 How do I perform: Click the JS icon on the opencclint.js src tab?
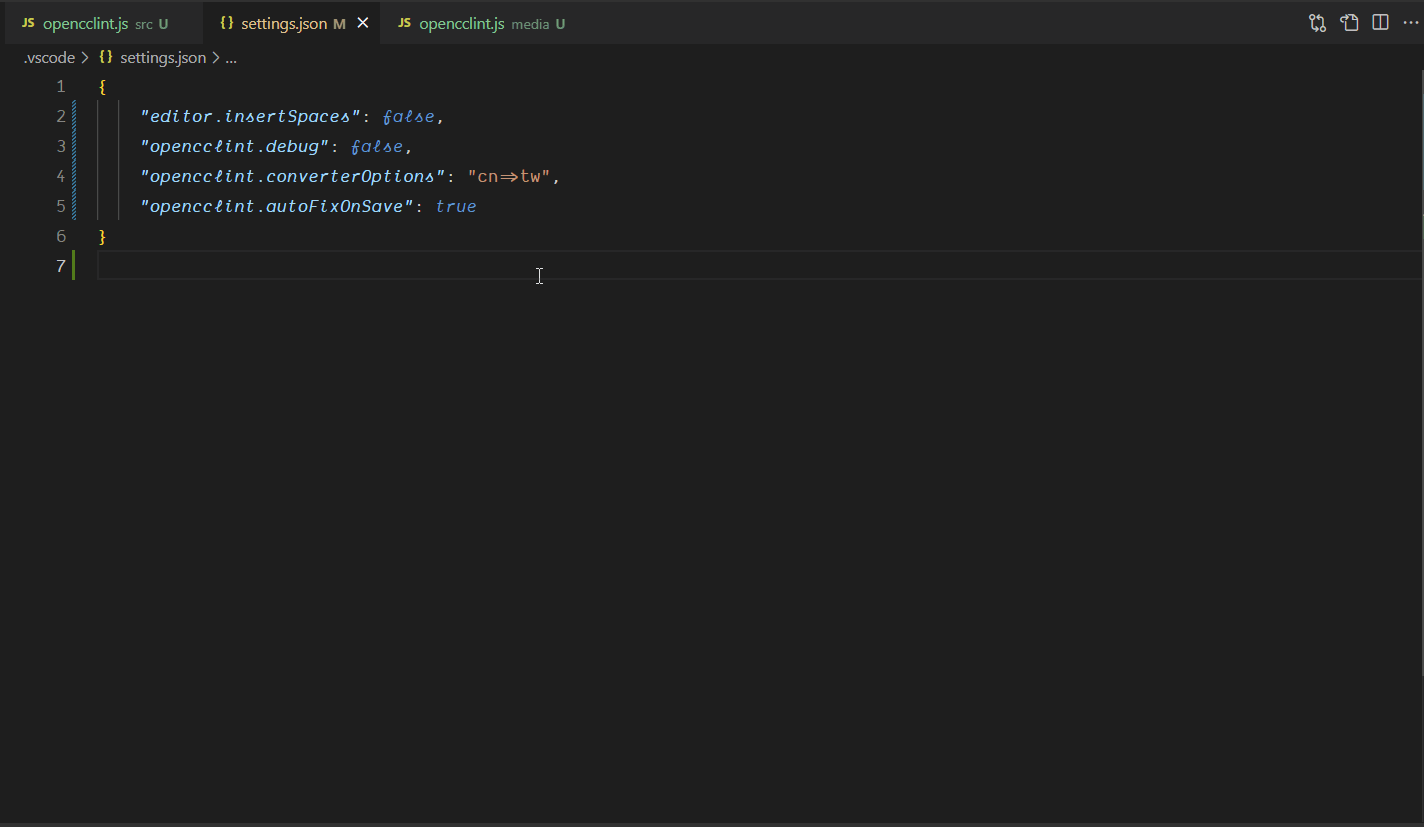[27, 22]
